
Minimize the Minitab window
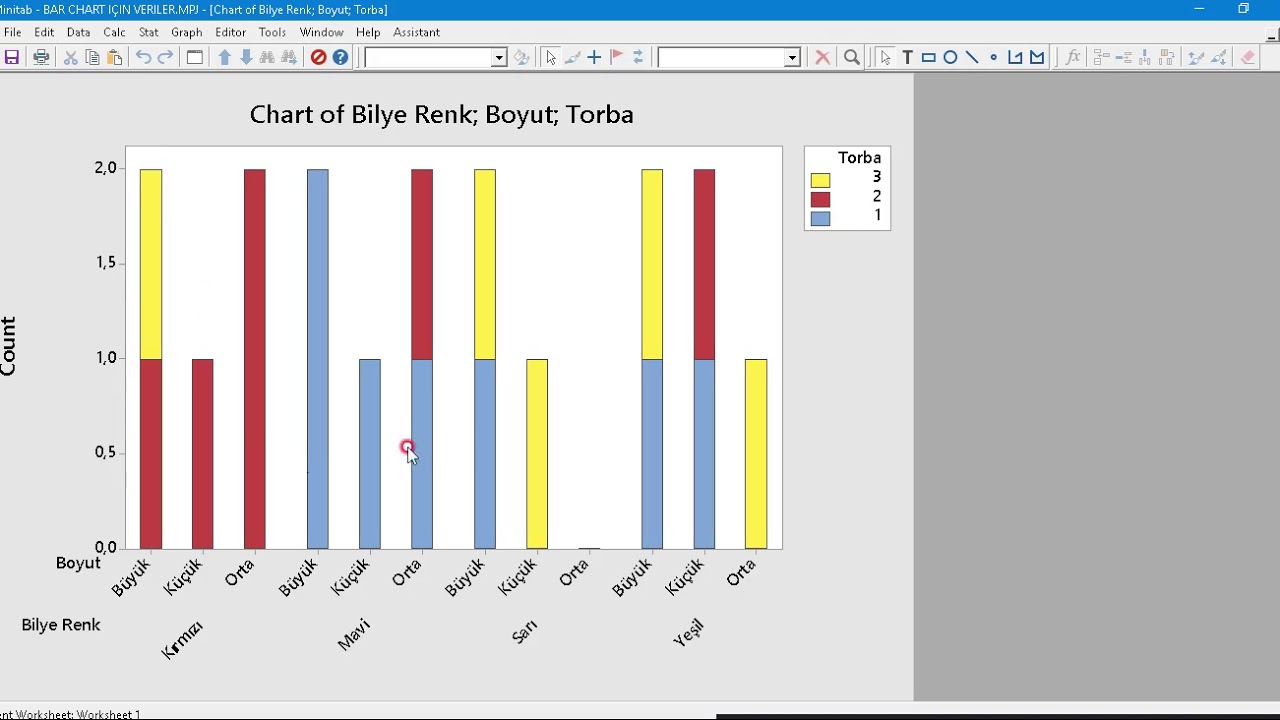point(1199,9)
